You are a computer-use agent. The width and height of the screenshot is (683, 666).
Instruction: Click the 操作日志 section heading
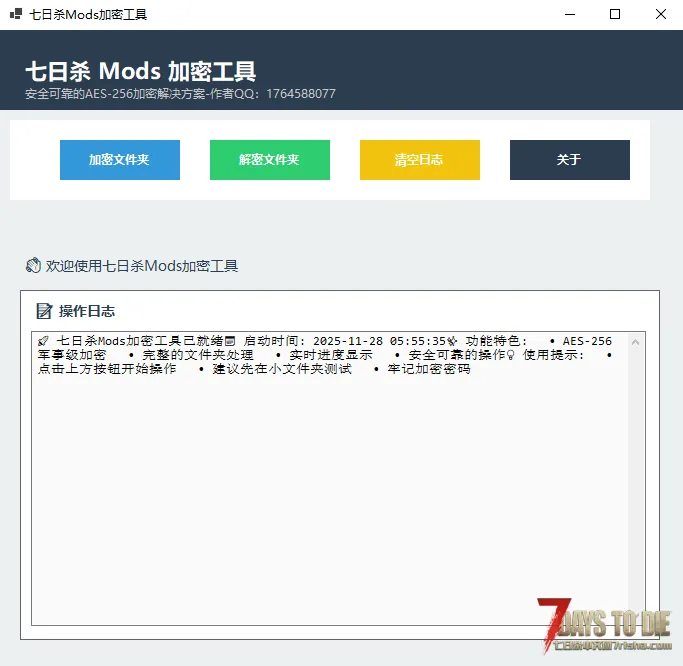click(x=87, y=311)
